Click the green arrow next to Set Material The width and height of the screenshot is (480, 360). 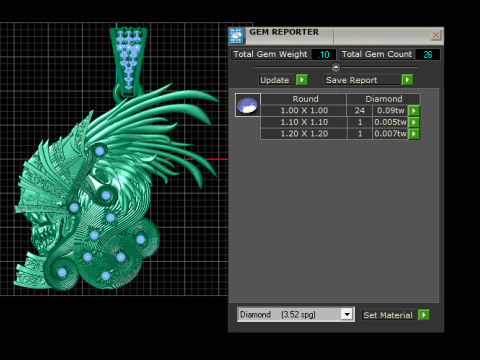[424, 315]
